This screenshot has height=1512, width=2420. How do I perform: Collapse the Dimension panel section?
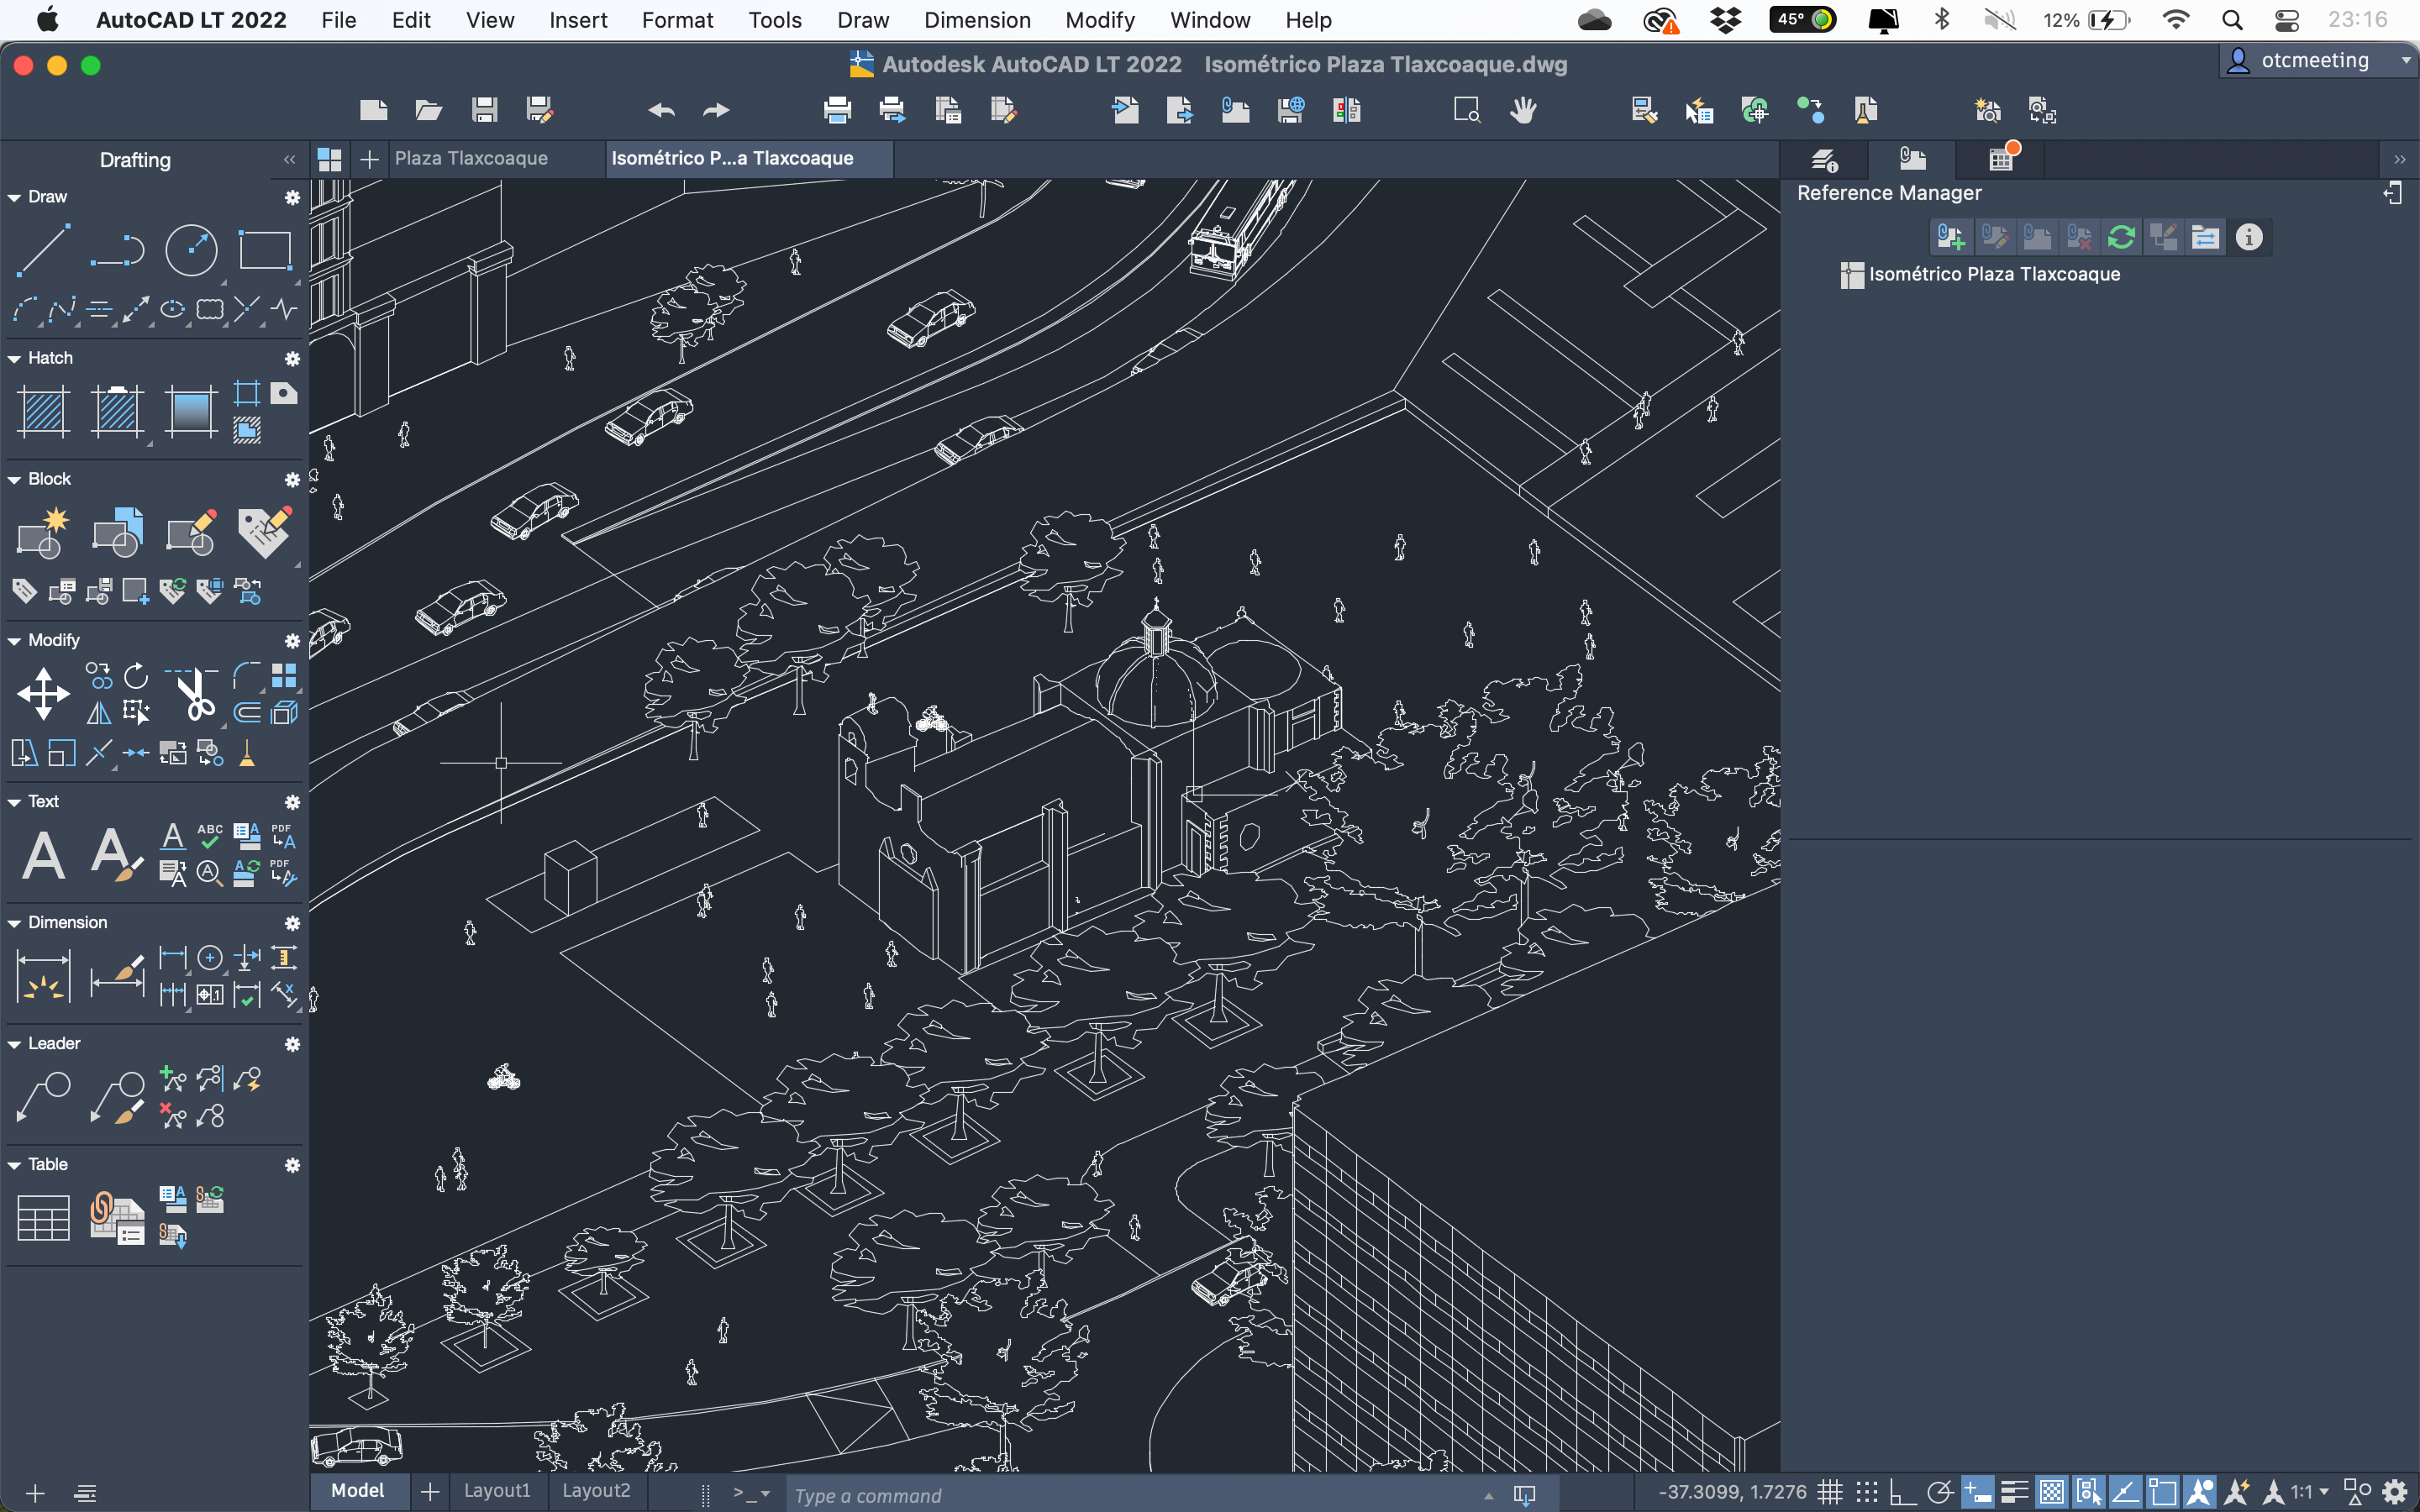tap(15, 923)
